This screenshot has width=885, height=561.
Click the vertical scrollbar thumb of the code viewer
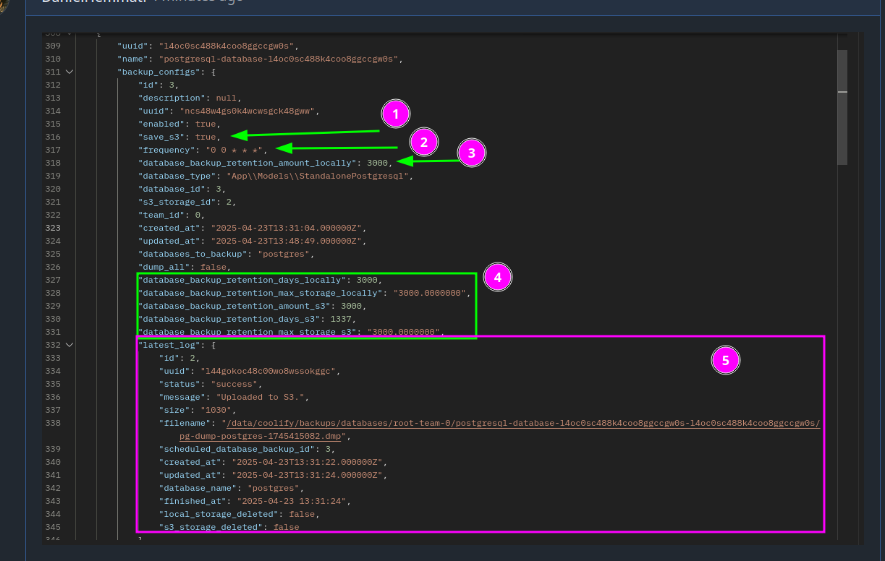point(842,107)
